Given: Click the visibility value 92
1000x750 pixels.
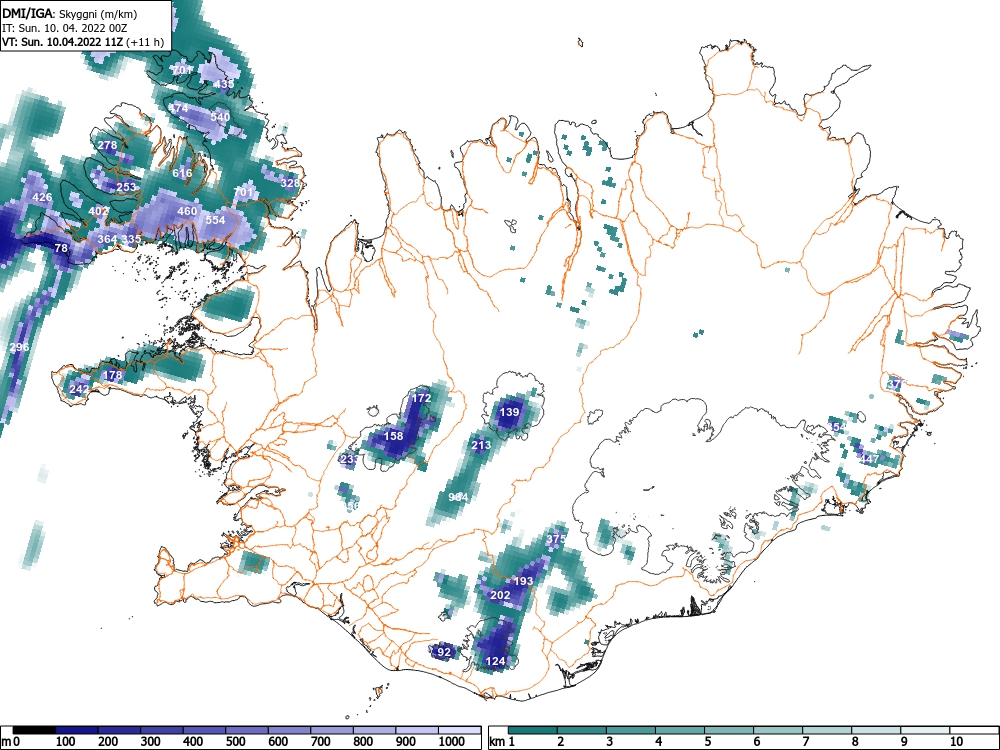Looking at the screenshot, I should [444, 652].
